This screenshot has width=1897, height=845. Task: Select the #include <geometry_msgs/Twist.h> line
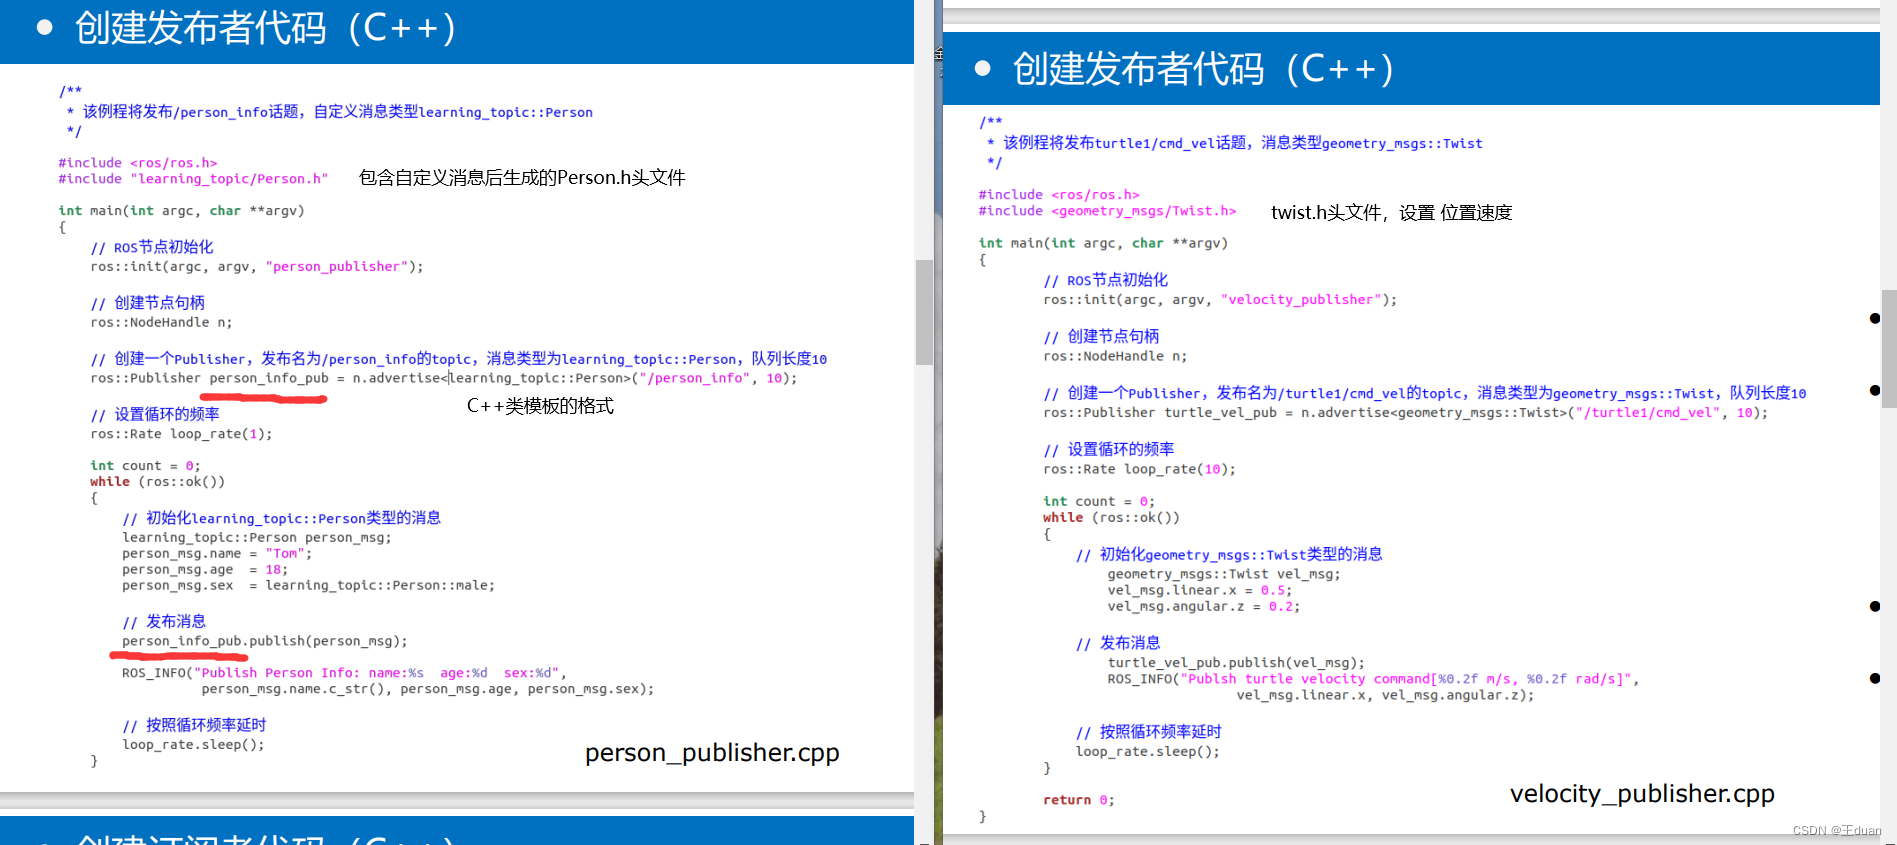pos(1107,211)
